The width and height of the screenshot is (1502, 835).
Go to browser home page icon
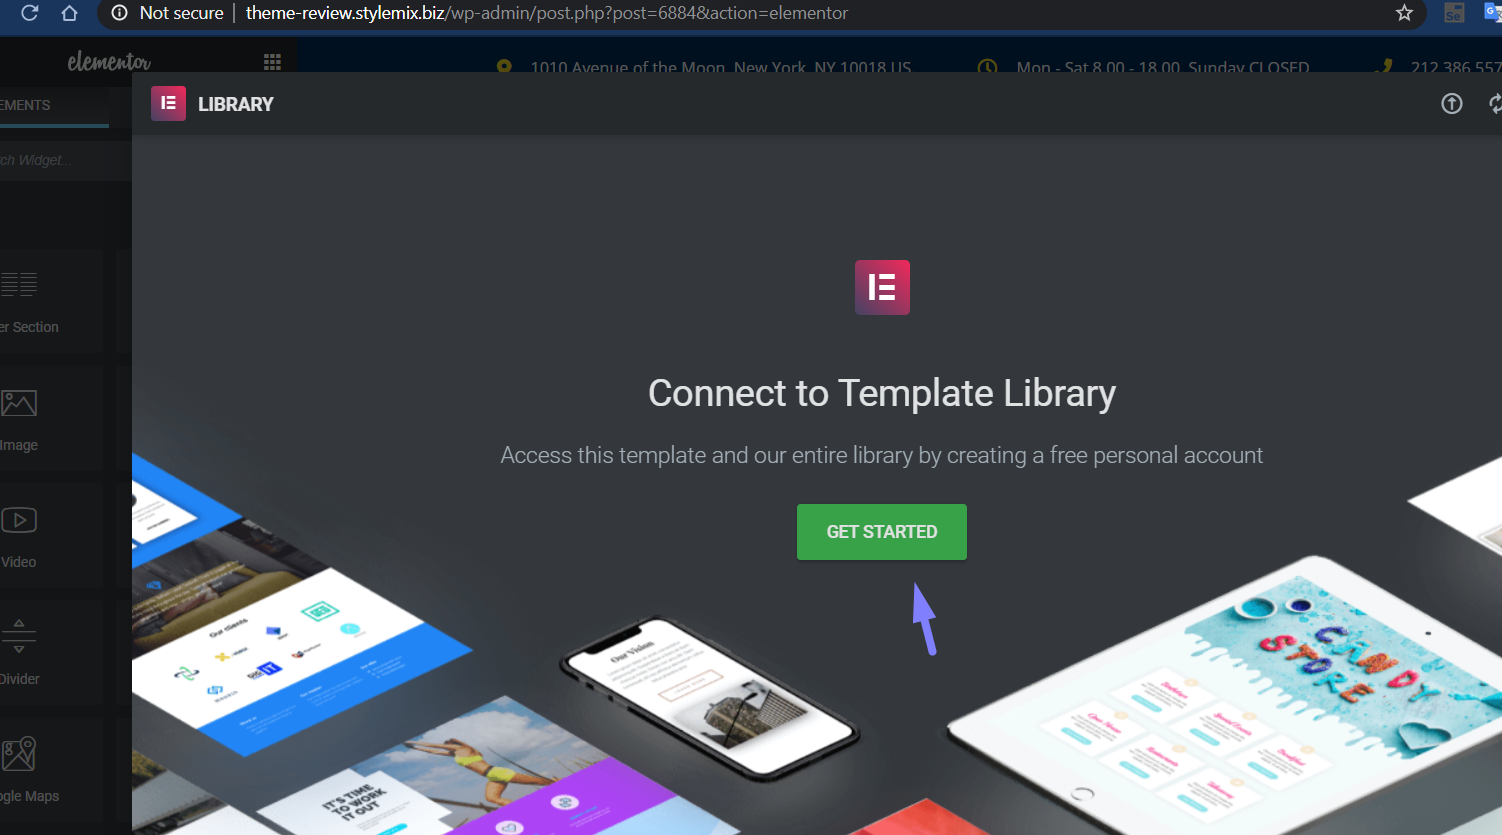tap(69, 13)
